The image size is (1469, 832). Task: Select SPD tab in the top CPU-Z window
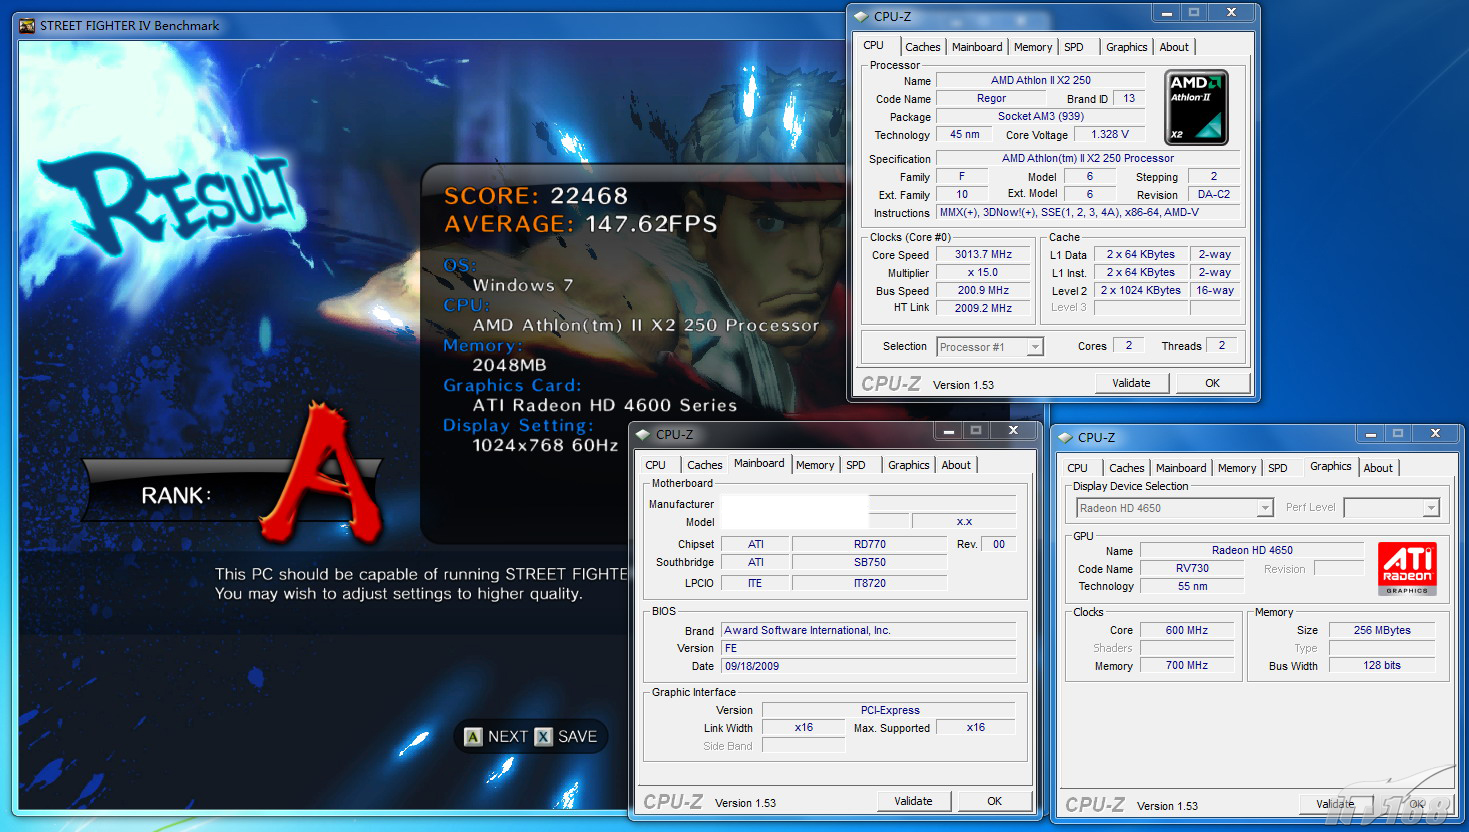(x=1074, y=47)
